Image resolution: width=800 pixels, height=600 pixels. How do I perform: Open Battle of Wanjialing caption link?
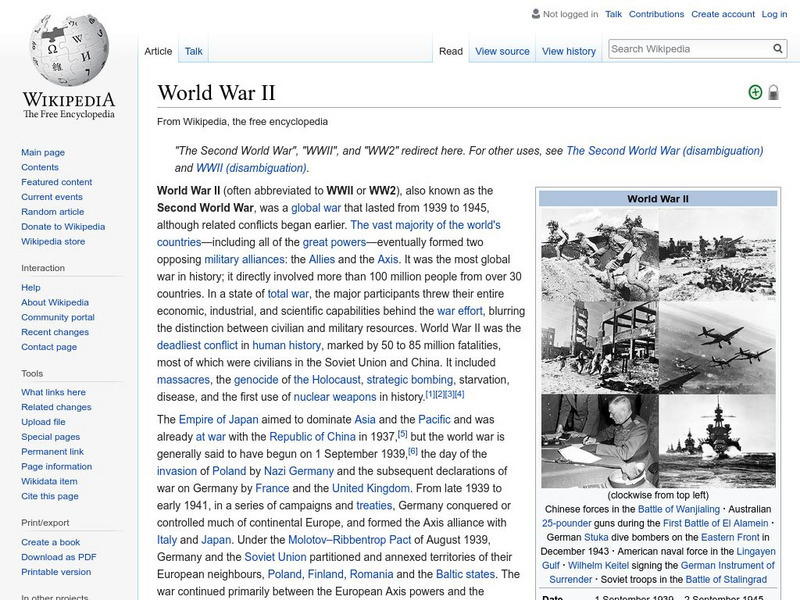coord(679,509)
